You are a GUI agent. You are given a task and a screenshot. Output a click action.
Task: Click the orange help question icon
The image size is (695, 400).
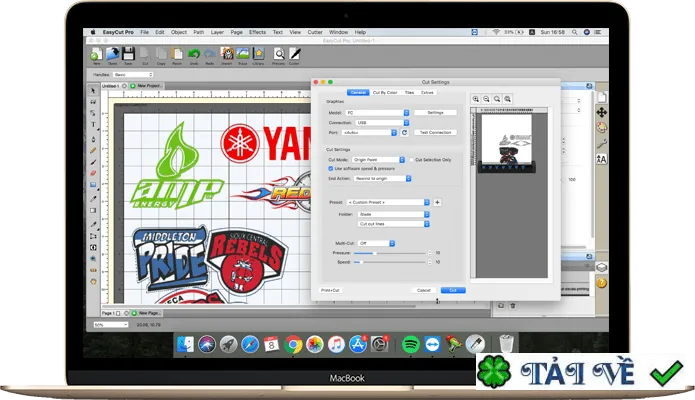click(x=601, y=283)
